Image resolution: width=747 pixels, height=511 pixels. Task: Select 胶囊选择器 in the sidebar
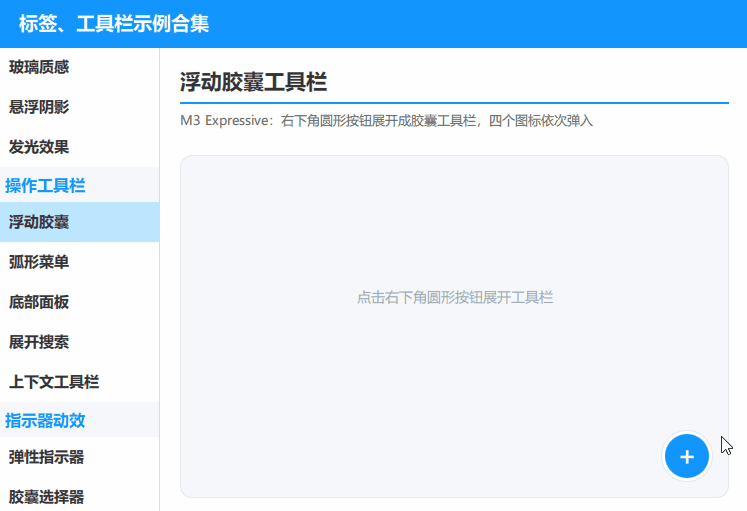[x=80, y=495]
